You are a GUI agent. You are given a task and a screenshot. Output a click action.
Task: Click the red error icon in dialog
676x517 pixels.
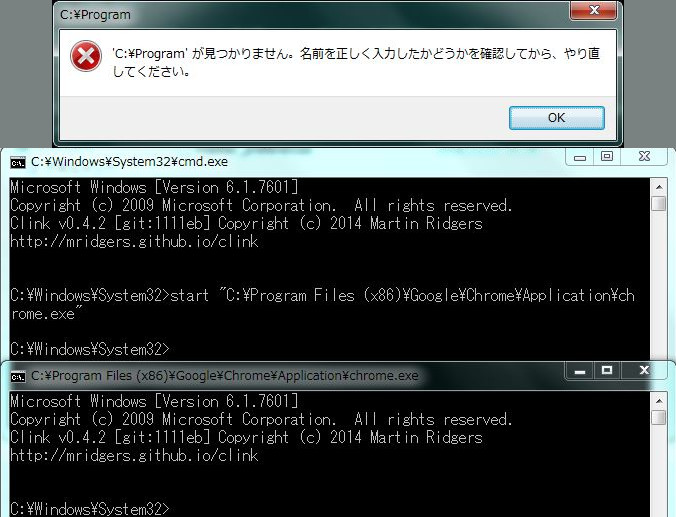[x=86, y=56]
